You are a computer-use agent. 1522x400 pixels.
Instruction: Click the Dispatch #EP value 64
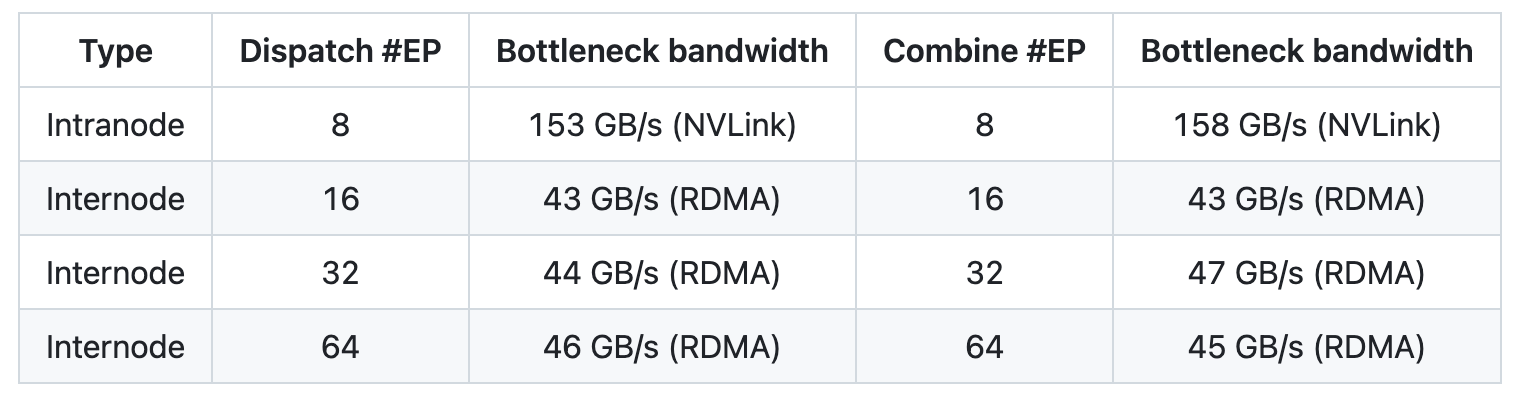pos(340,347)
